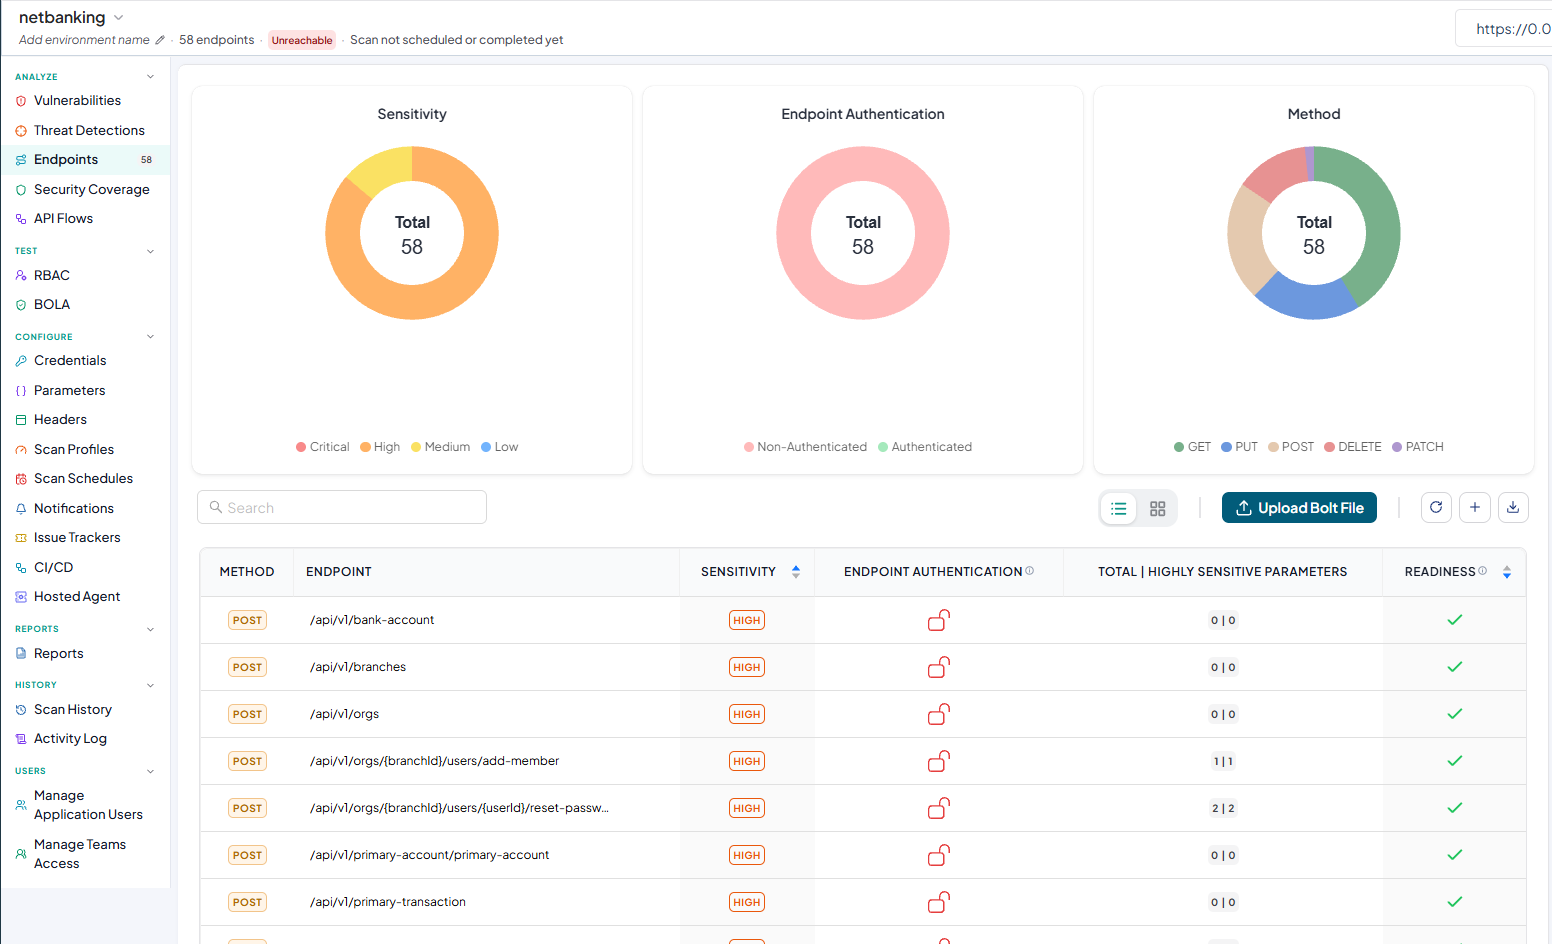Viewport: 1552px width, 944px height.
Task: Click the unlocked padlock for /api/v1/bank-account
Action: [939, 620]
